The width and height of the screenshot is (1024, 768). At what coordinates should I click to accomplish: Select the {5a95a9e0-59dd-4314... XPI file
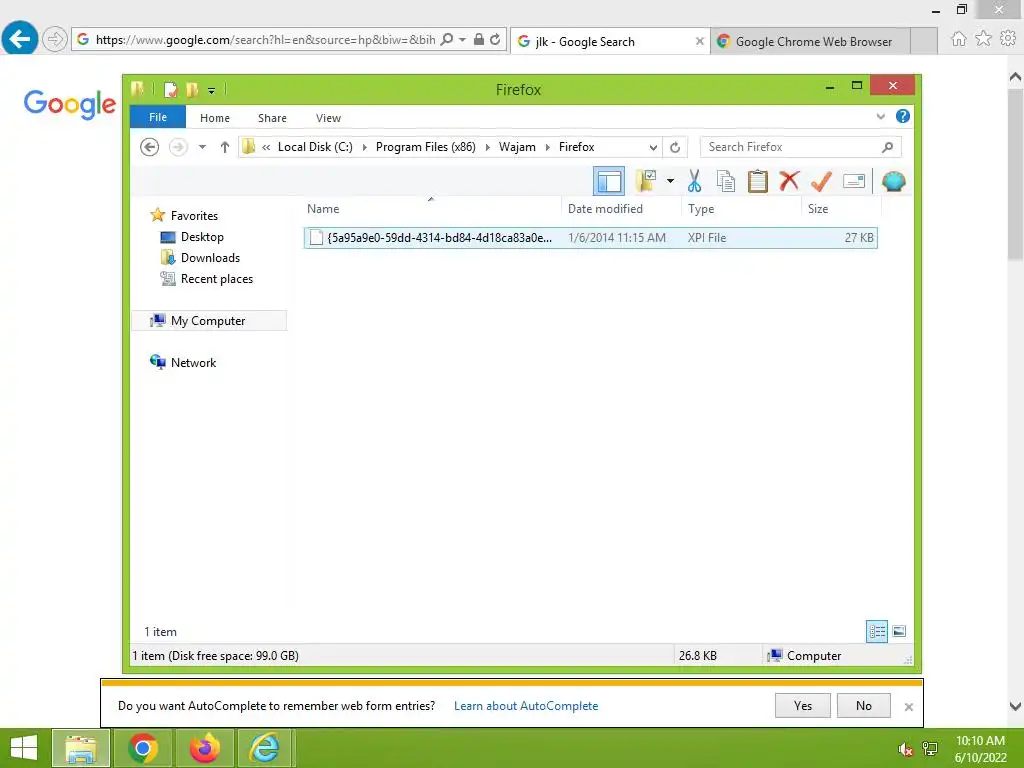pyautogui.click(x=590, y=238)
